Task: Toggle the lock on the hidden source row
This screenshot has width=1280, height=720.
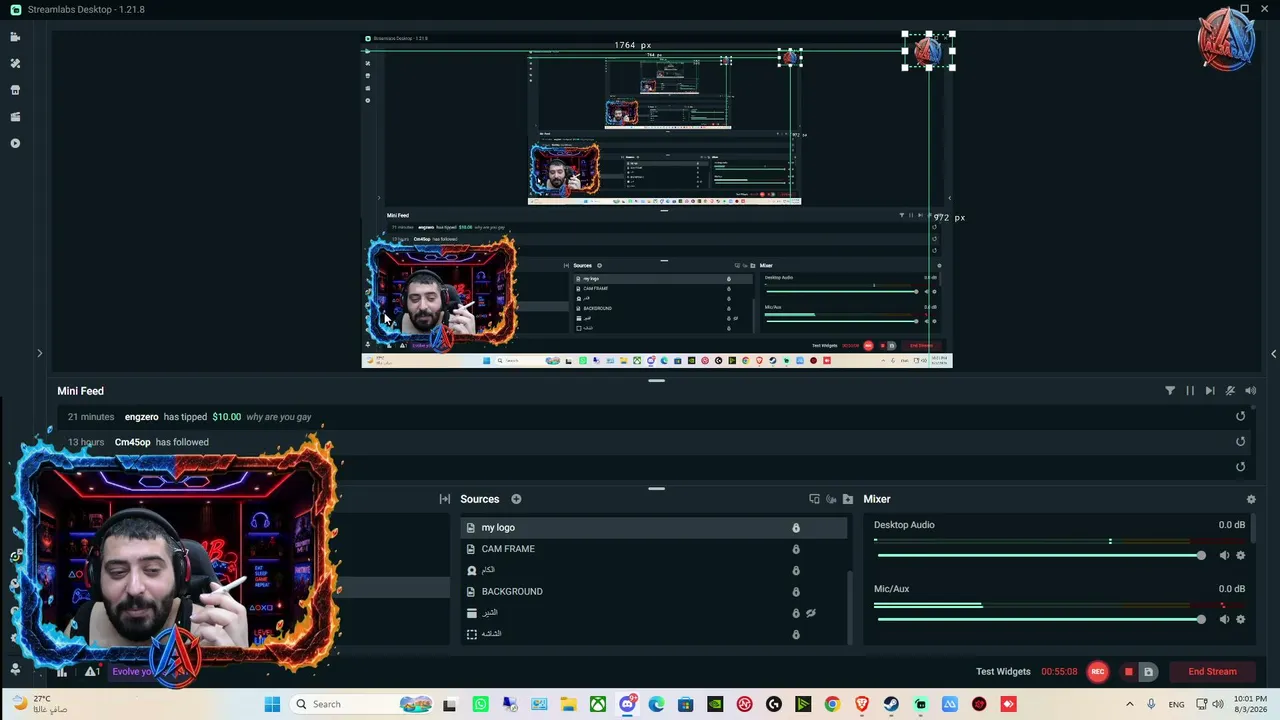Action: point(796,613)
